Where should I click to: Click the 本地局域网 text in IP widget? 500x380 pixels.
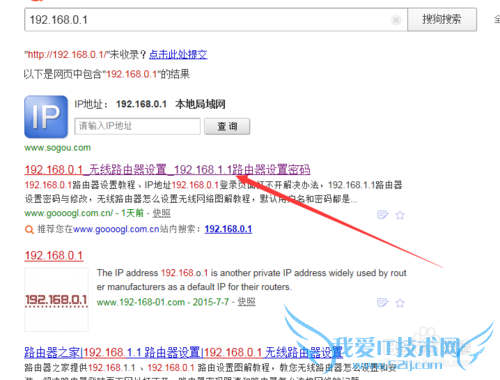coord(200,104)
